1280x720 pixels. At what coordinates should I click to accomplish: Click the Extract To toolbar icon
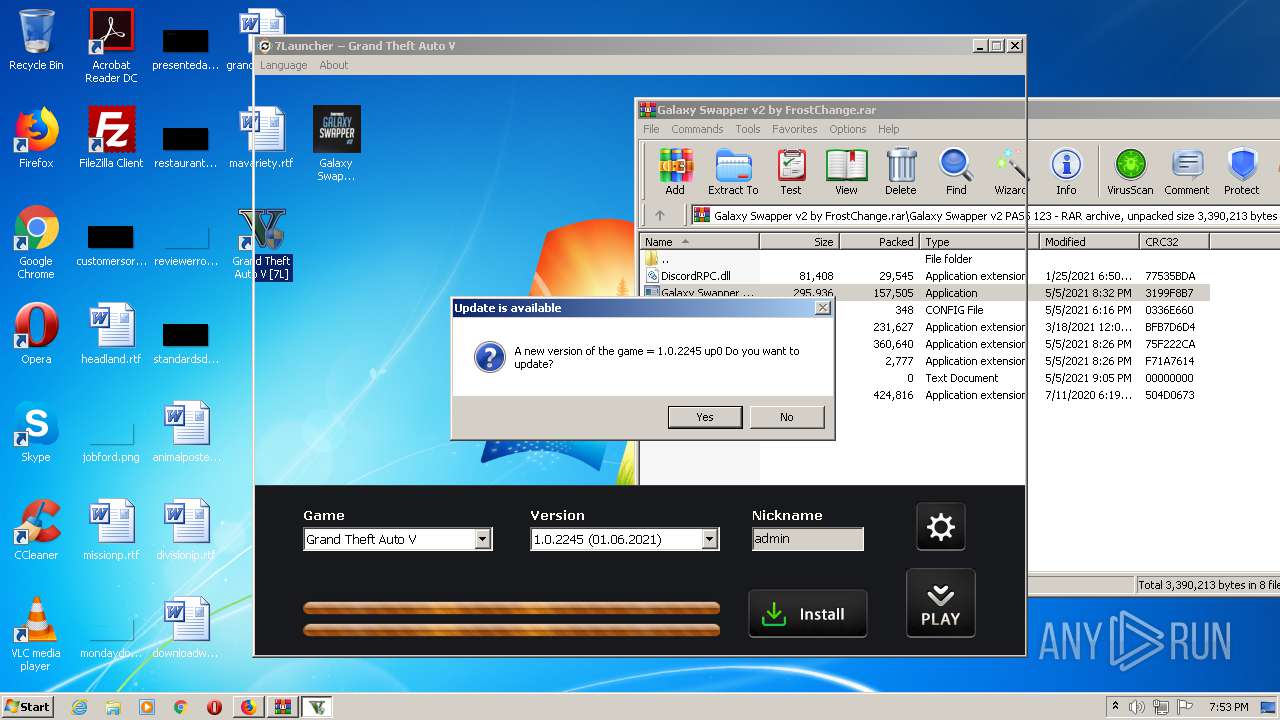(x=733, y=171)
